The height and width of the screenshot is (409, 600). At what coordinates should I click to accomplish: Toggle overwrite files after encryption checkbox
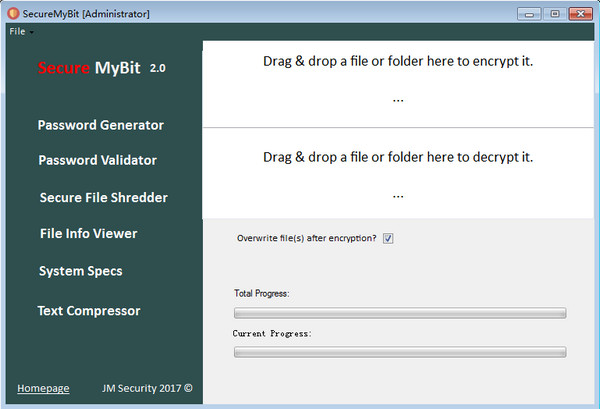388,238
